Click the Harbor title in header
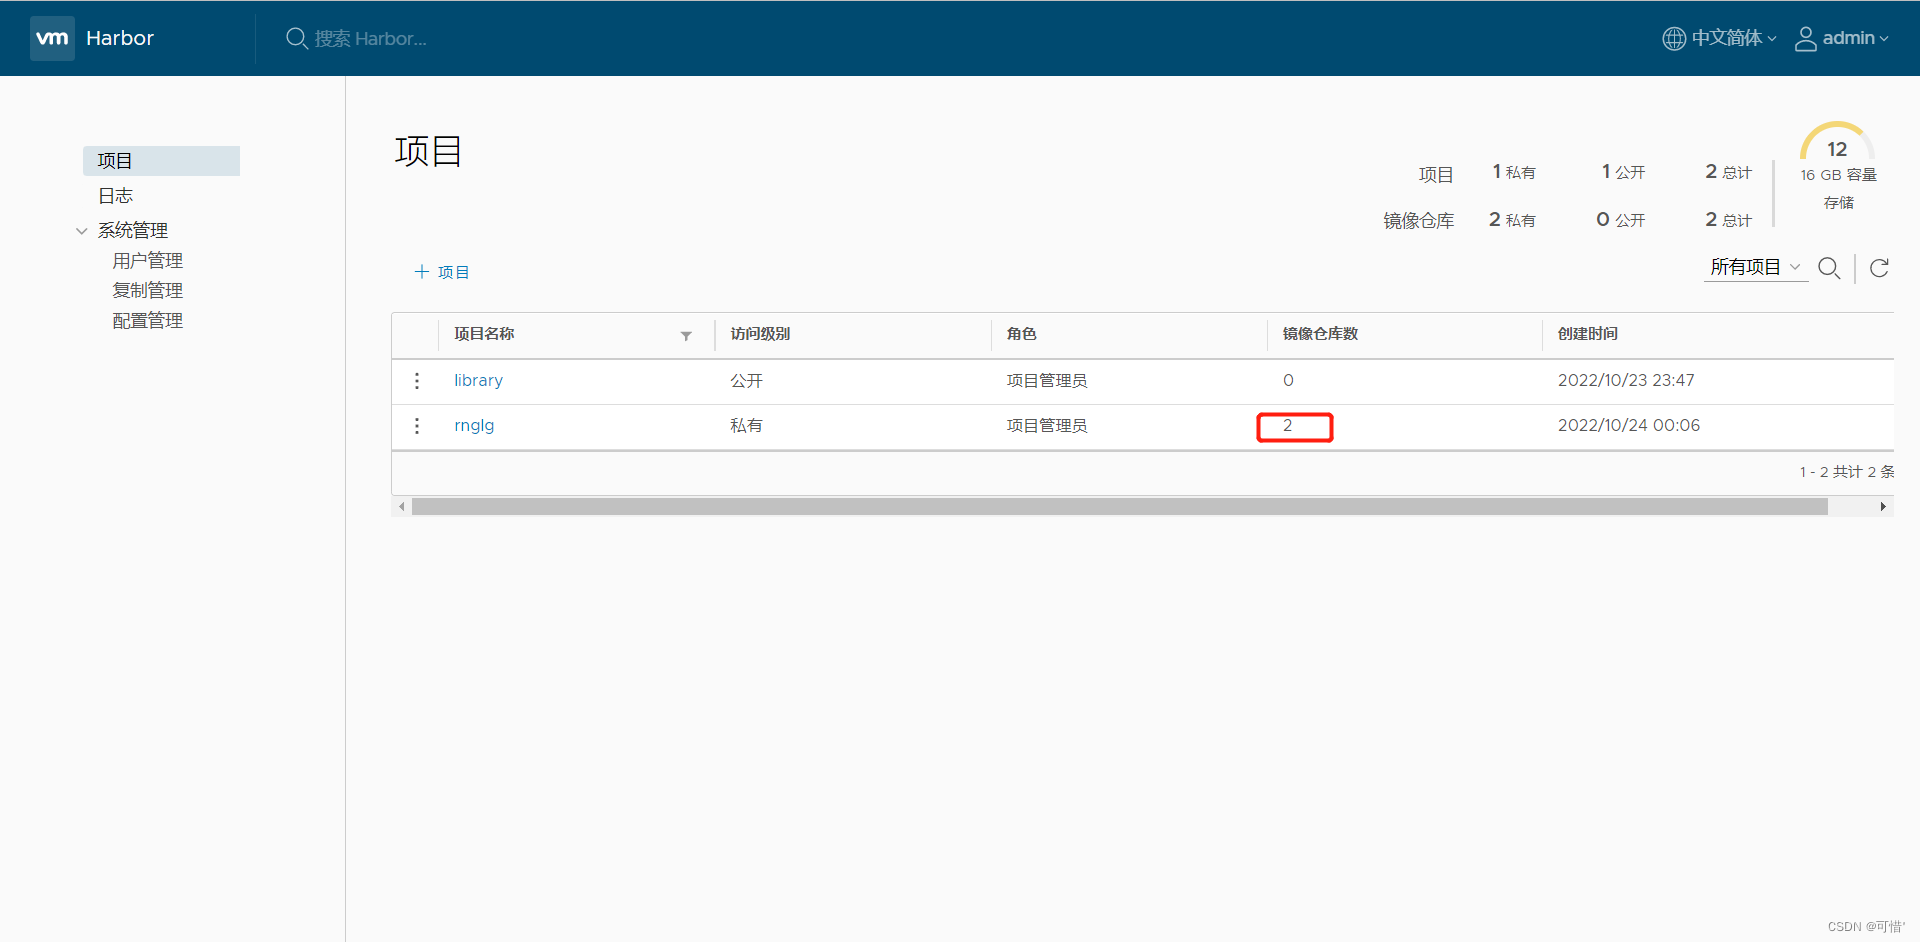 [x=120, y=38]
